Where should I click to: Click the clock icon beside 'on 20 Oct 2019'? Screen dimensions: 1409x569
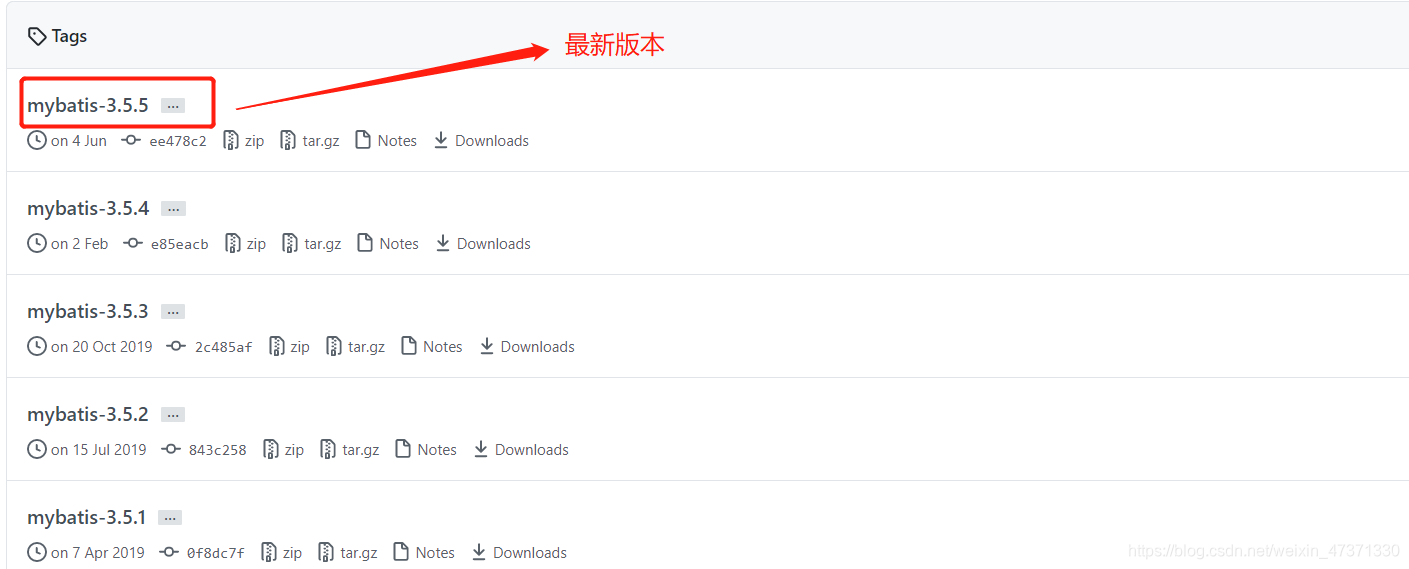37,347
